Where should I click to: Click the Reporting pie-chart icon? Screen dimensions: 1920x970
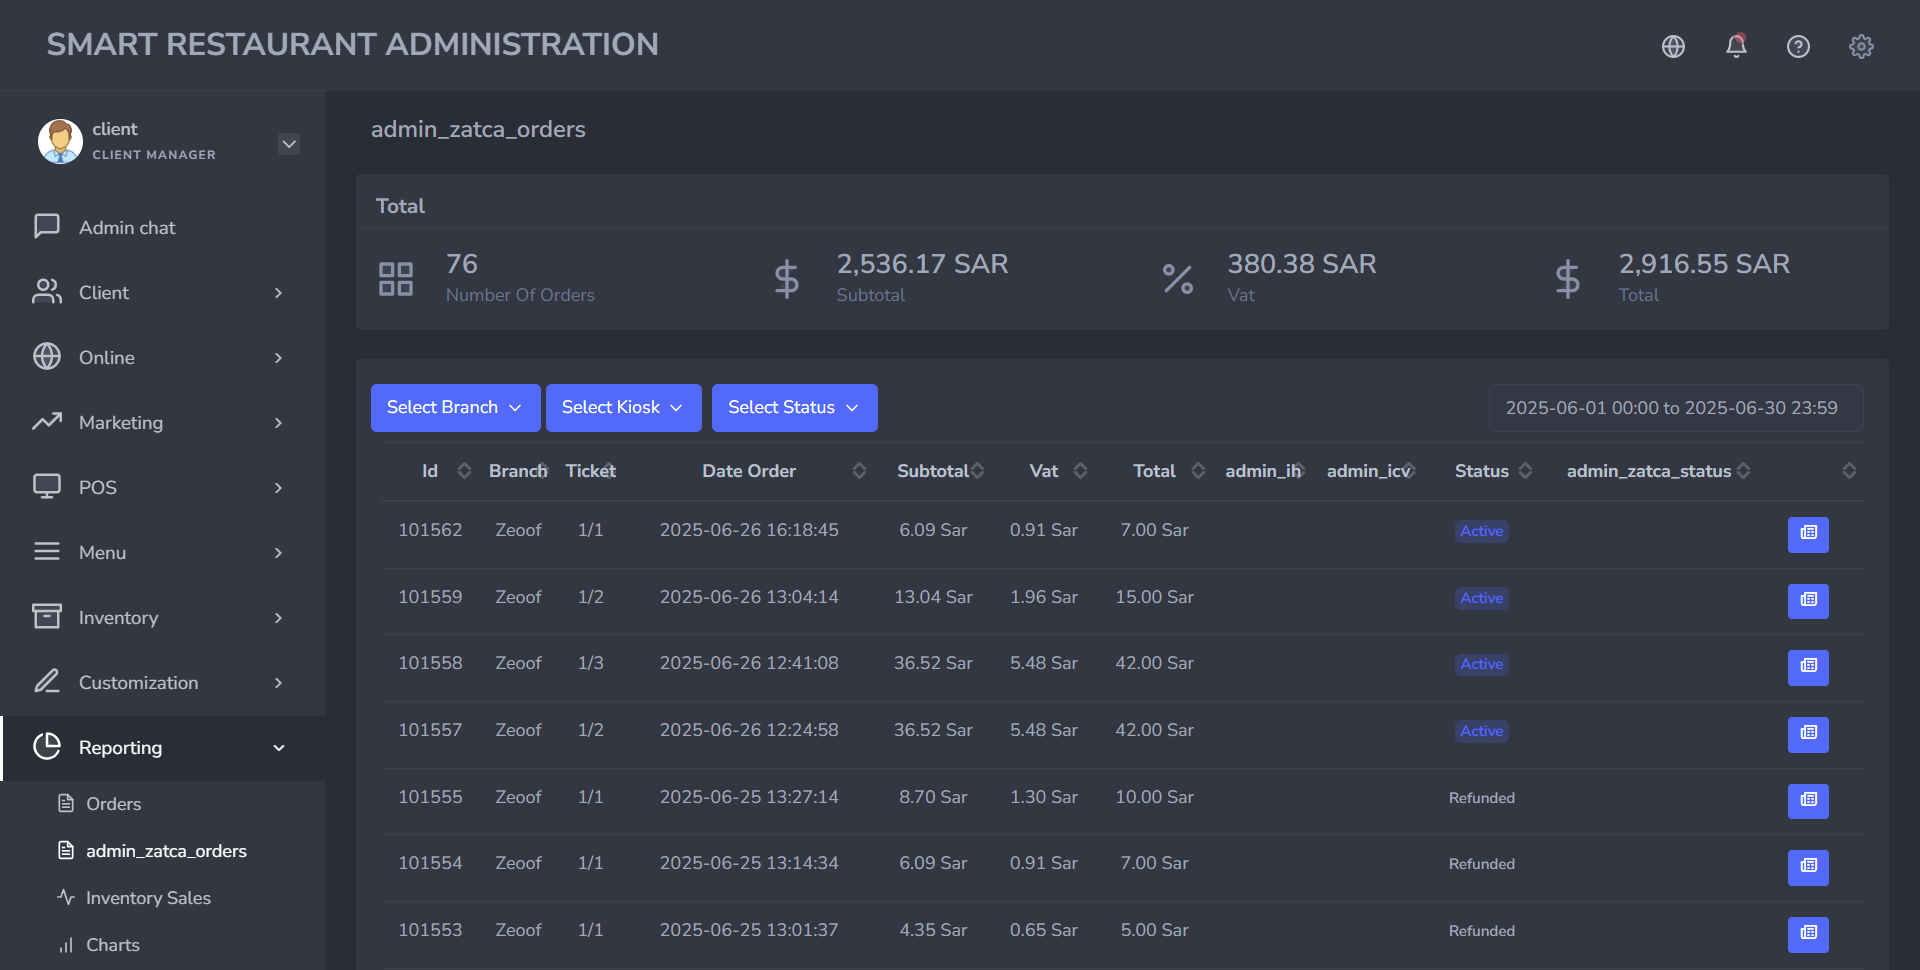pyautogui.click(x=47, y=746)
